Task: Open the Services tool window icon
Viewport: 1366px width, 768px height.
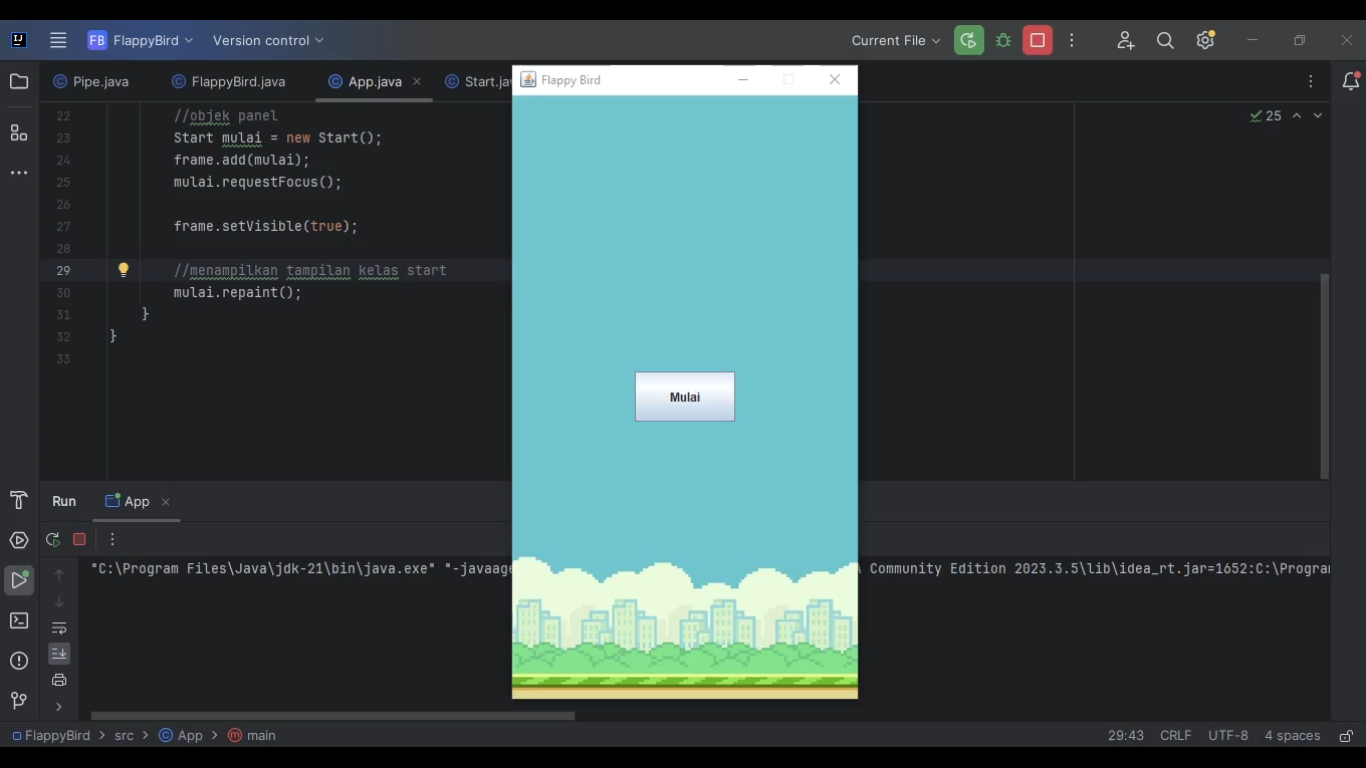Action: click(x=19, y=541)
